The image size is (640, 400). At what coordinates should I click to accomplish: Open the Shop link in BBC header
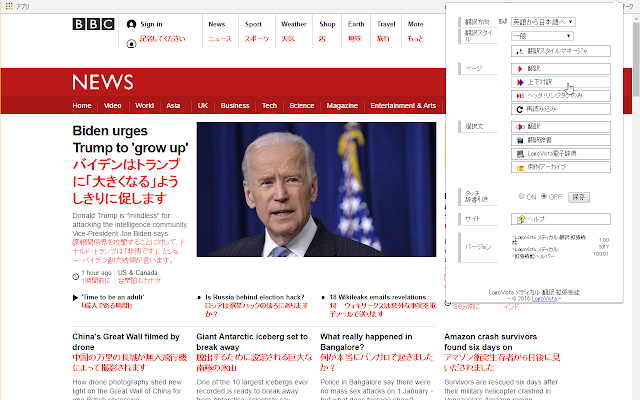(327, 24)
